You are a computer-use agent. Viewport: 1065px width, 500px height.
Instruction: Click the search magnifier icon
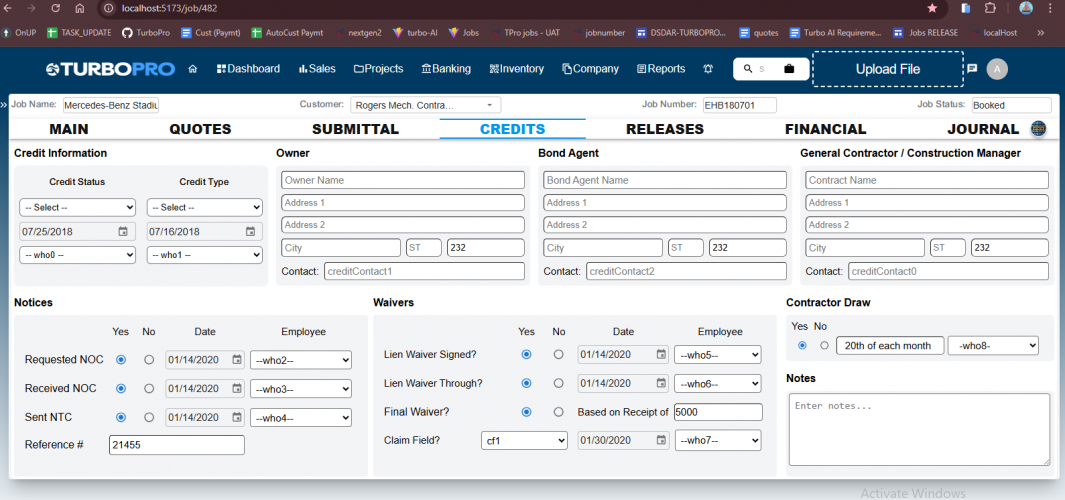pyautogui.click(x=748, y=69)
